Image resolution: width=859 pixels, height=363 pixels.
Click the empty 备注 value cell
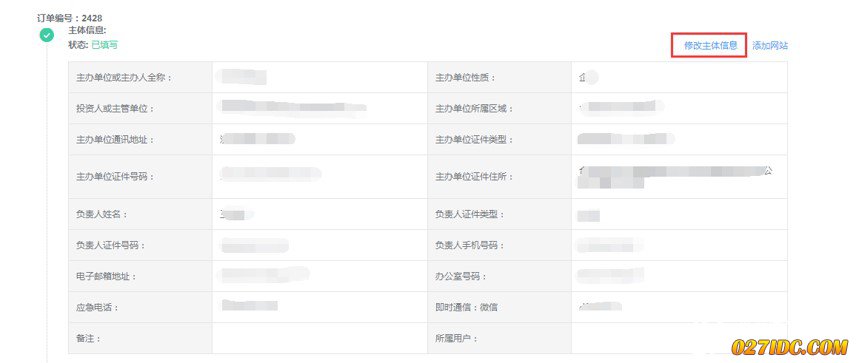[x=319, y=338]
